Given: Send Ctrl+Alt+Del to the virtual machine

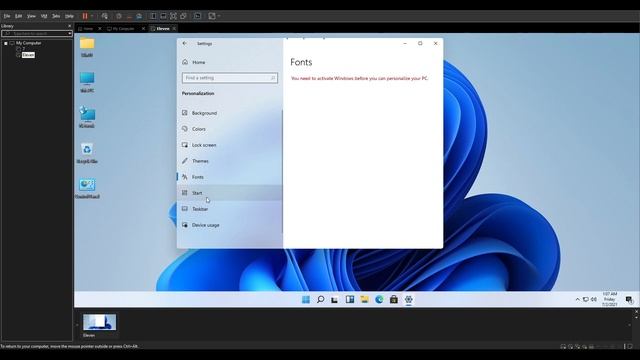Looking at the screenshot, I should 104,16.
